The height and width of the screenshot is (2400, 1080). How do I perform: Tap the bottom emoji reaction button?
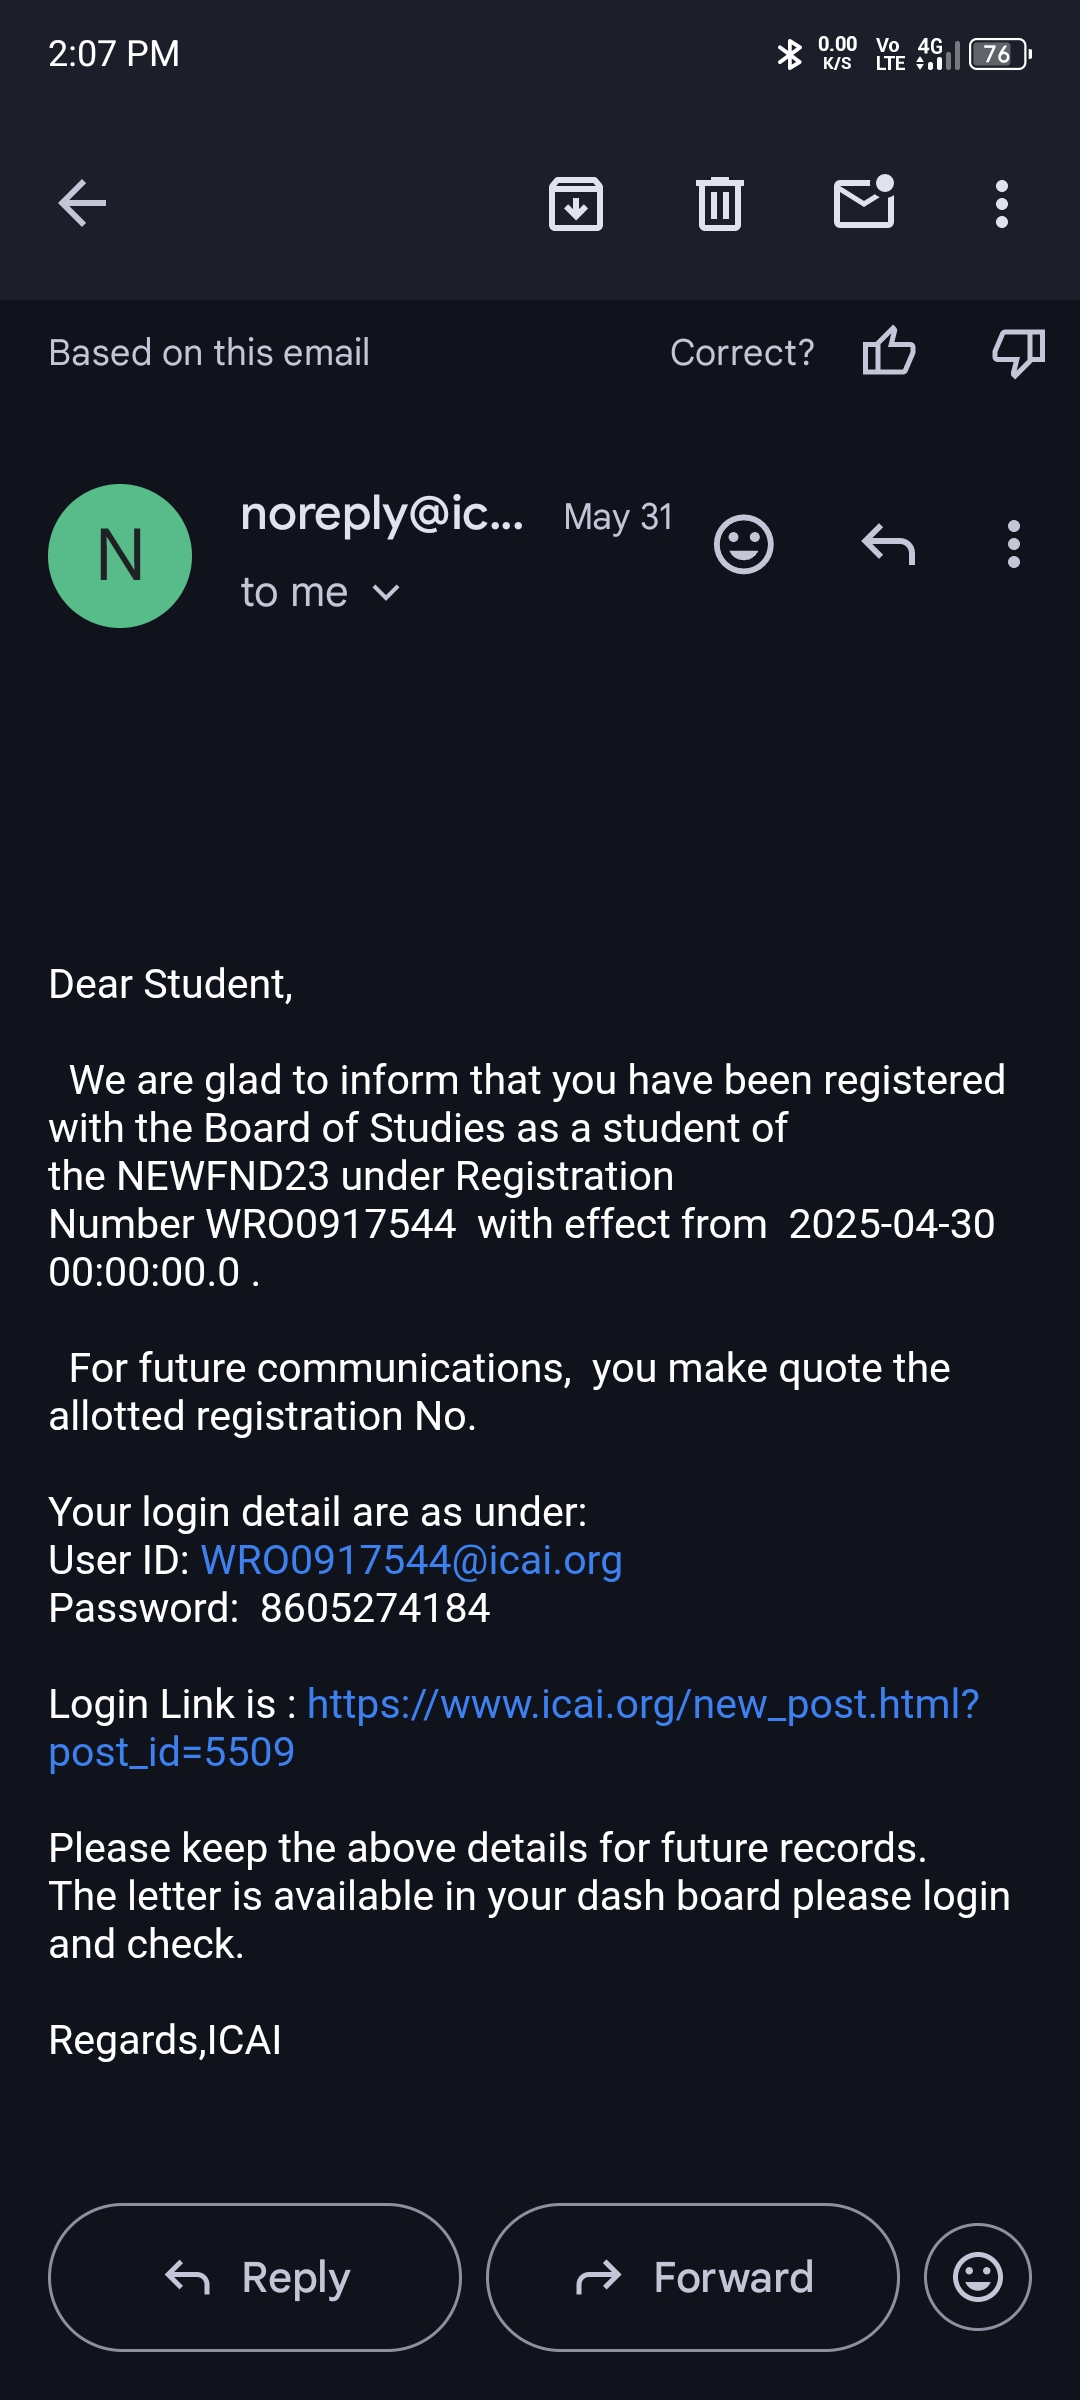pyautogui.click(x=977, y=2277)
